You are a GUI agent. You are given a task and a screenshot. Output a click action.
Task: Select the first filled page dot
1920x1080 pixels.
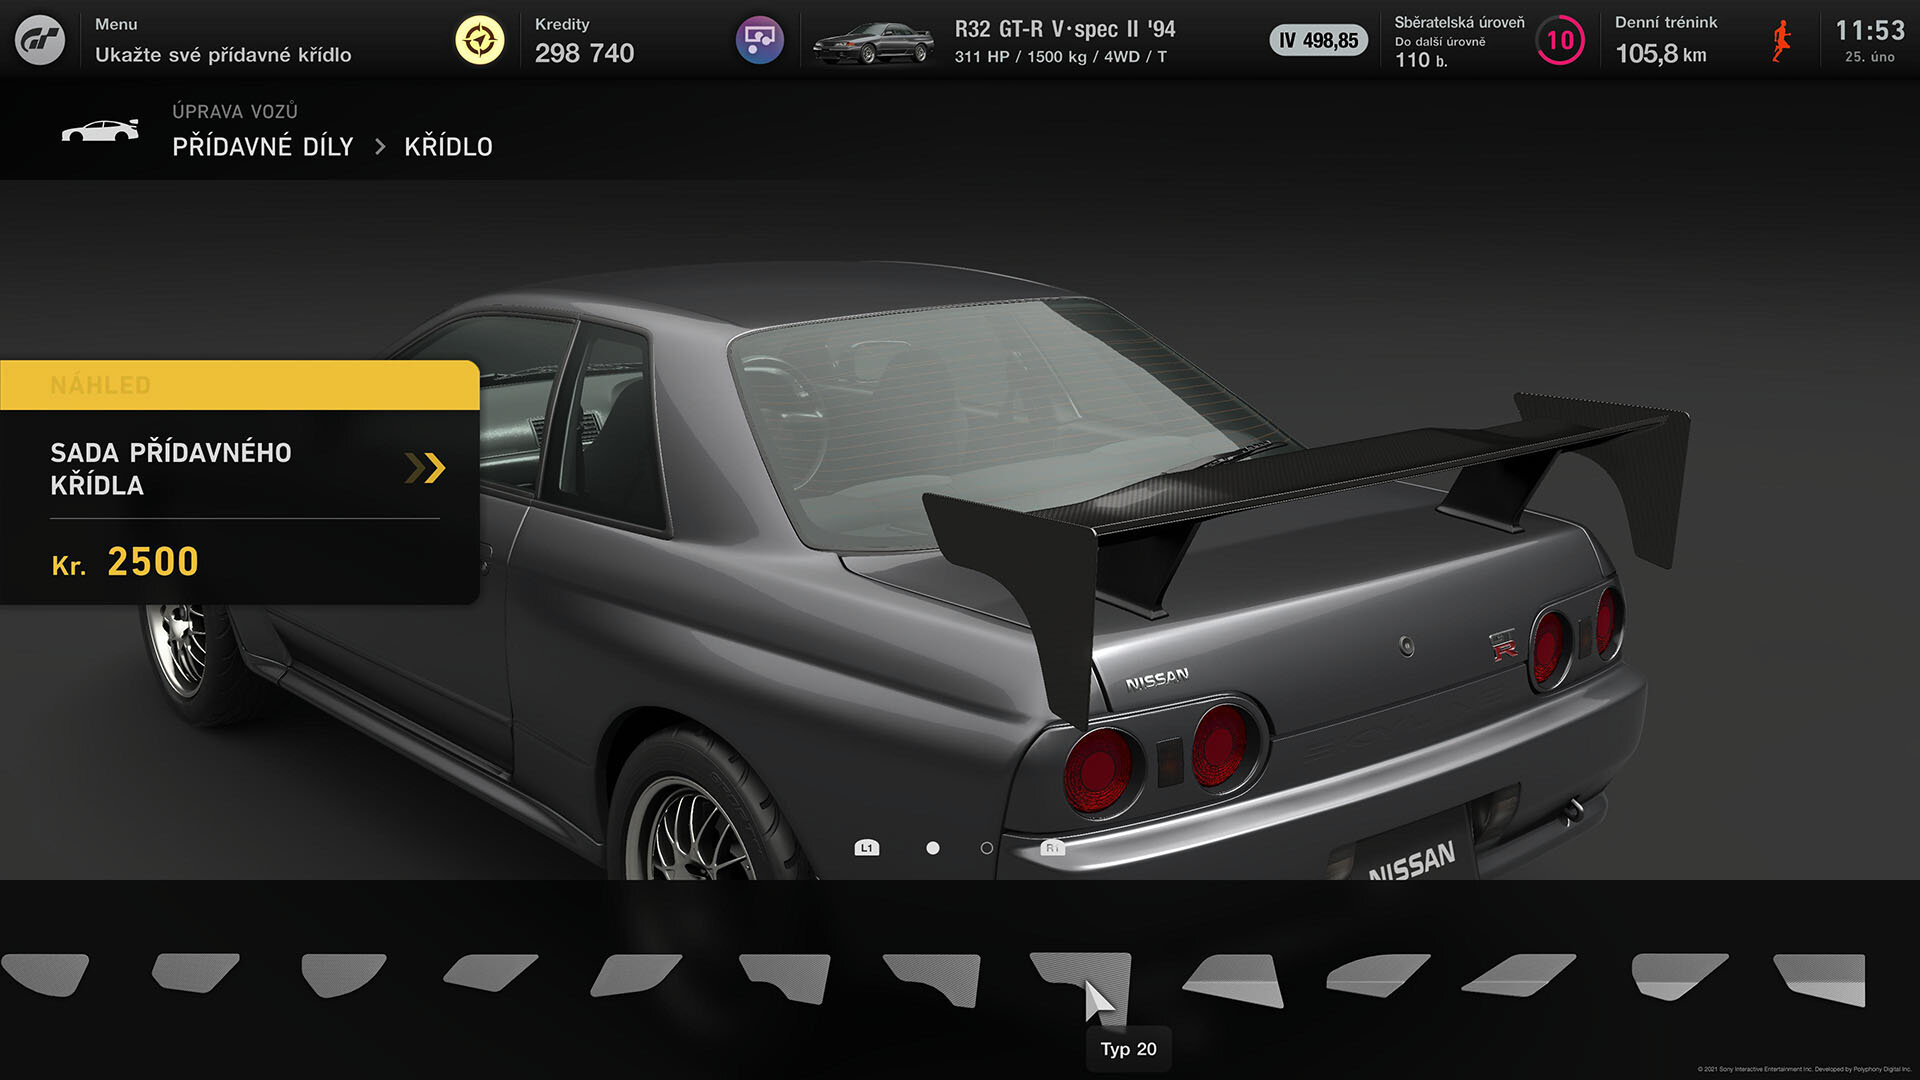coord(933,848)
